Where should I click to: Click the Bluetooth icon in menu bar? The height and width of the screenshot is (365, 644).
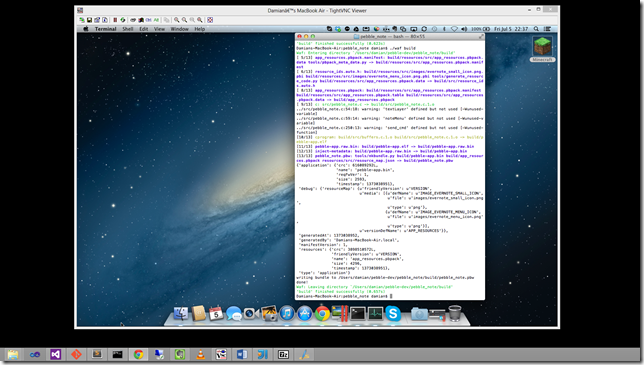pyautogui.click(x=444, y=29)
